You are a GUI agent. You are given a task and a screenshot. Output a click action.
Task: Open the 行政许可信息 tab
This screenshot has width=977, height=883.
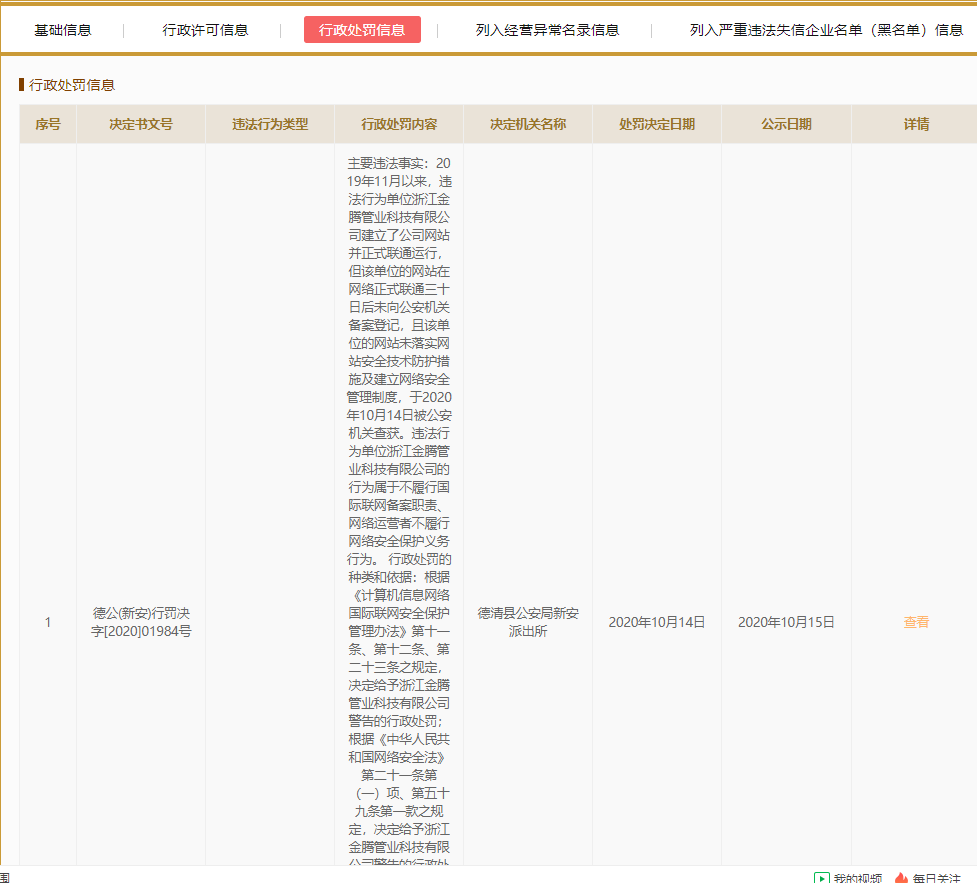(205, 30)
